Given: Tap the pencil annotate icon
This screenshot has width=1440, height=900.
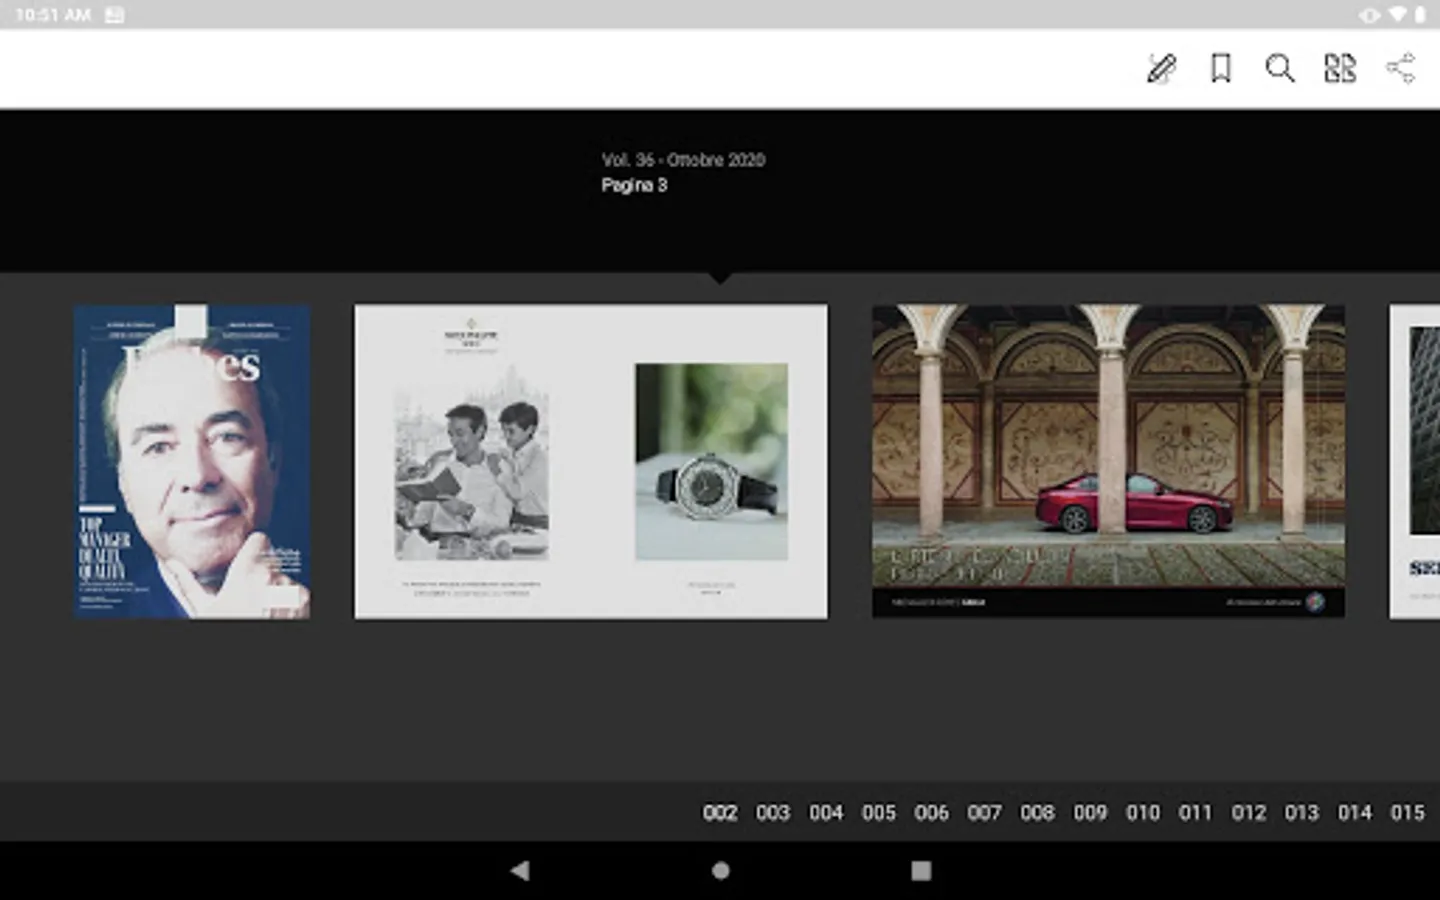Looking at the screenshot, I should 1161,69.
